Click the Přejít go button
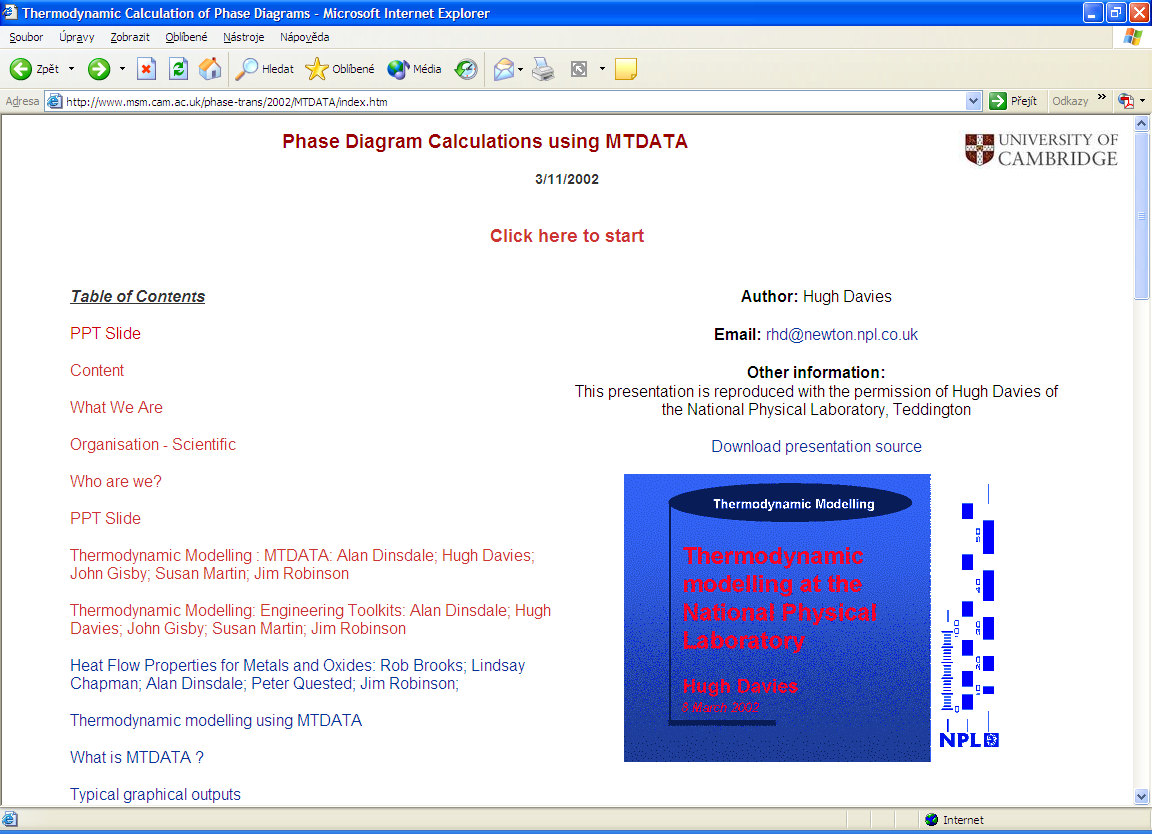This screenshot has height=834, width=1152. [1014, 101]
